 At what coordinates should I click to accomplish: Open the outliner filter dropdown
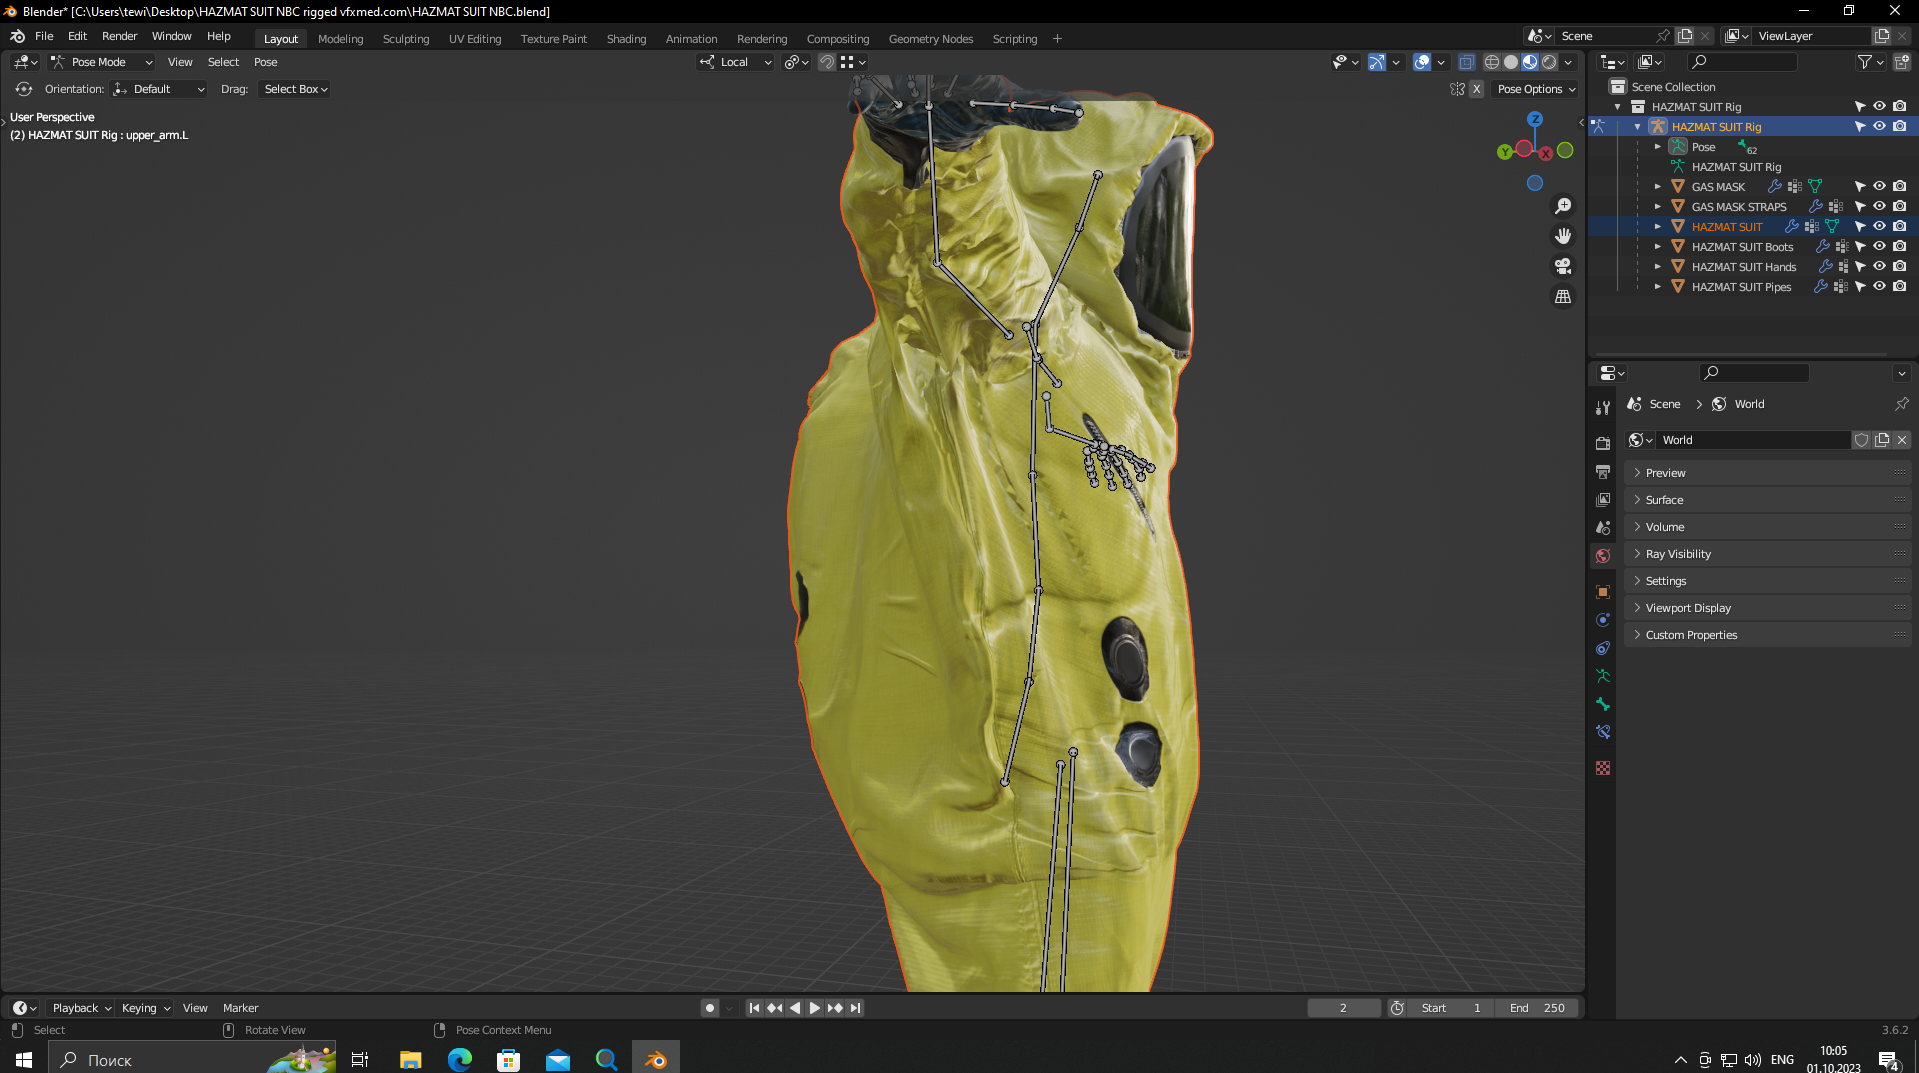(x=1869, y=62)
